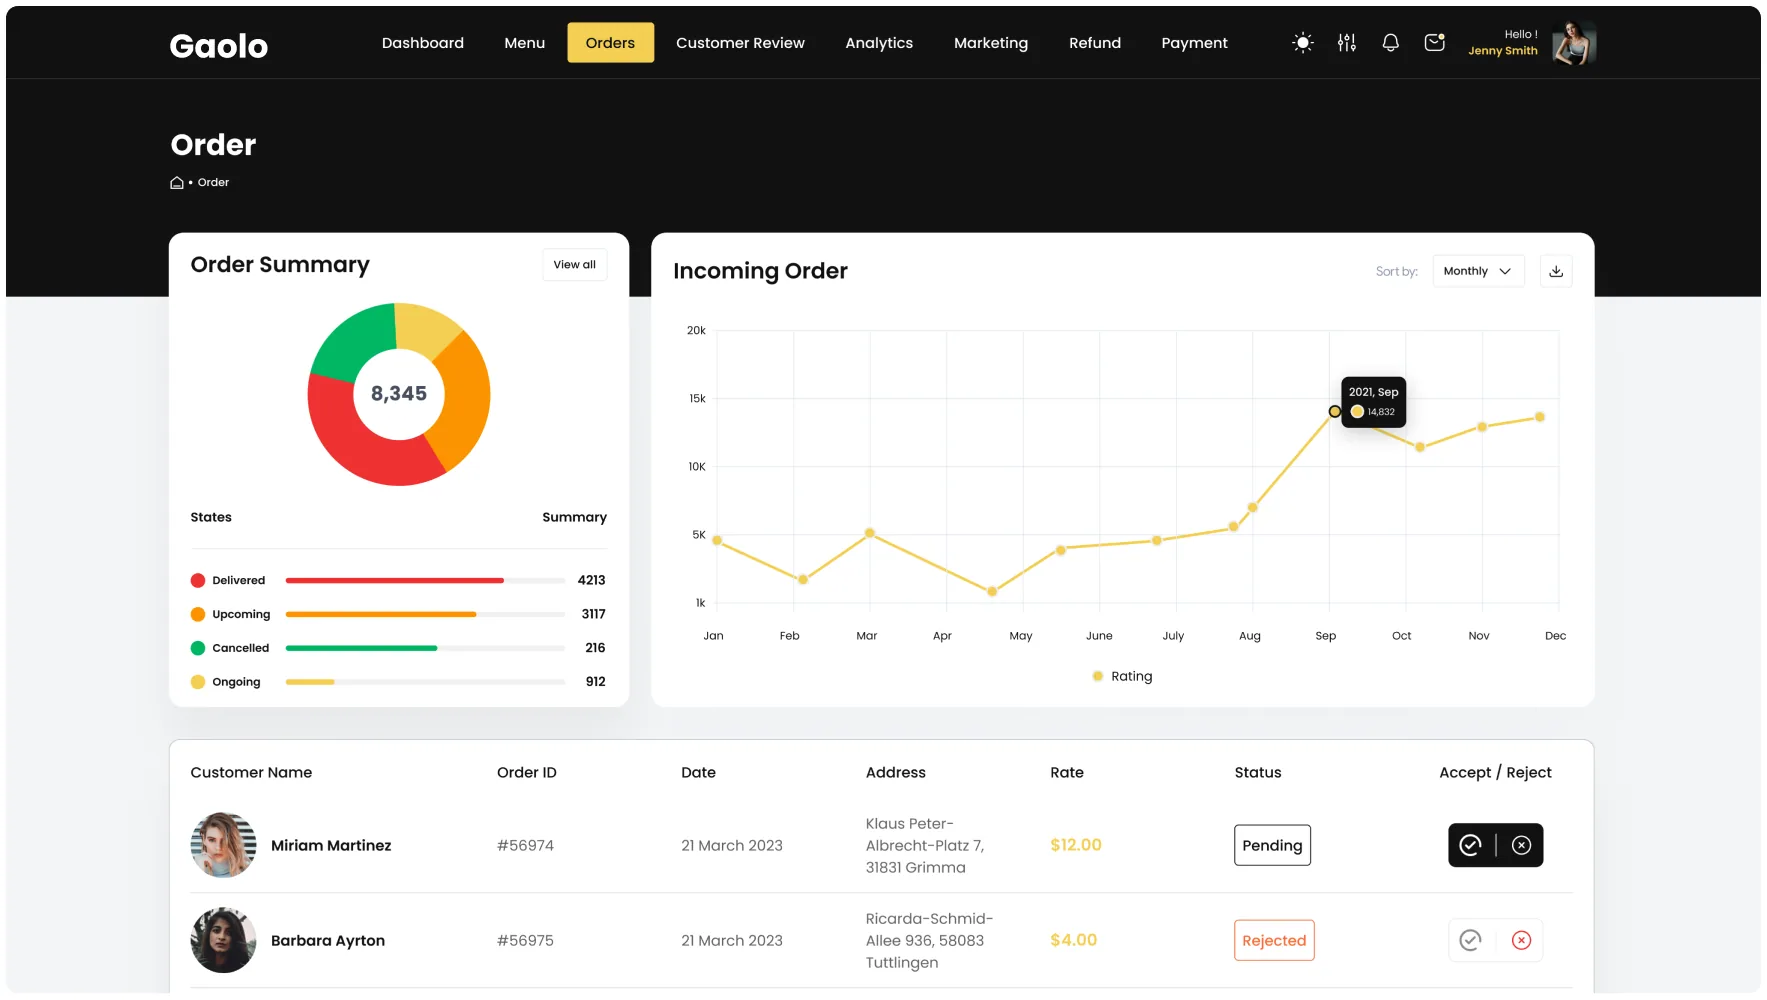The height and width of the screenshot is (1000, 1767).
Task: Open the Menu nav item
Action: coord(525,43)
